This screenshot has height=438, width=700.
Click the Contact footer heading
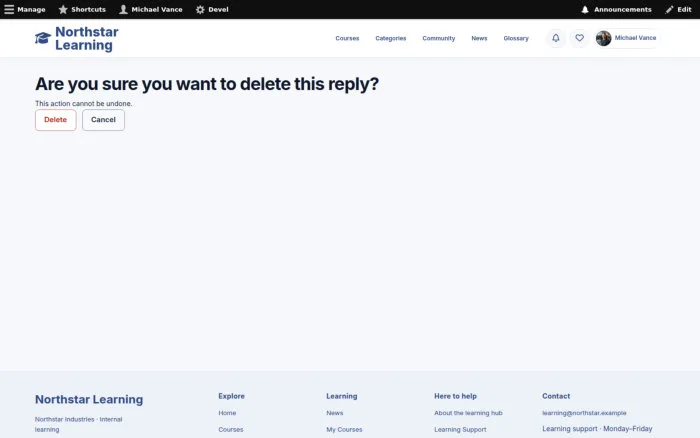click(x=556, y=396)
